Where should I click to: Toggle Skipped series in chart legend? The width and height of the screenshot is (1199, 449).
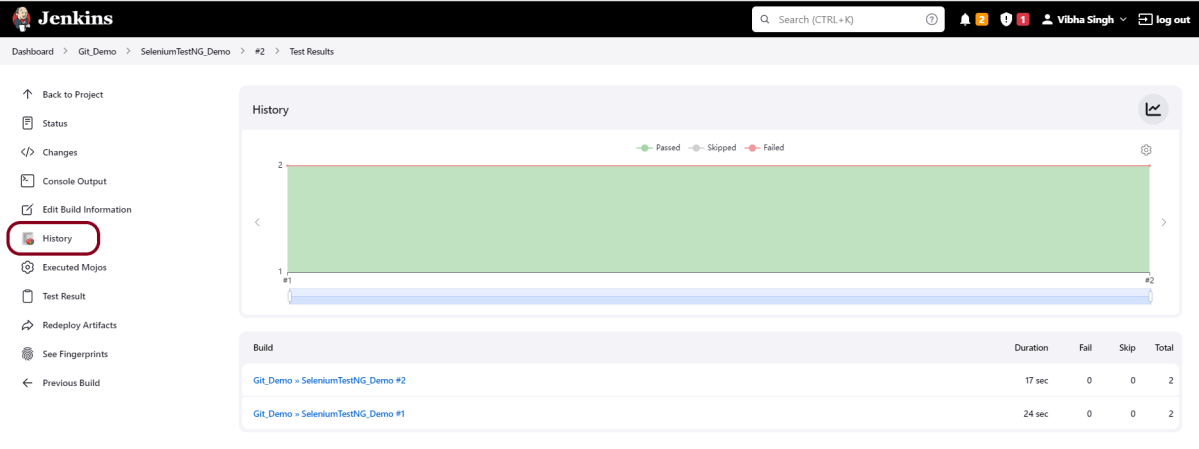712,148
